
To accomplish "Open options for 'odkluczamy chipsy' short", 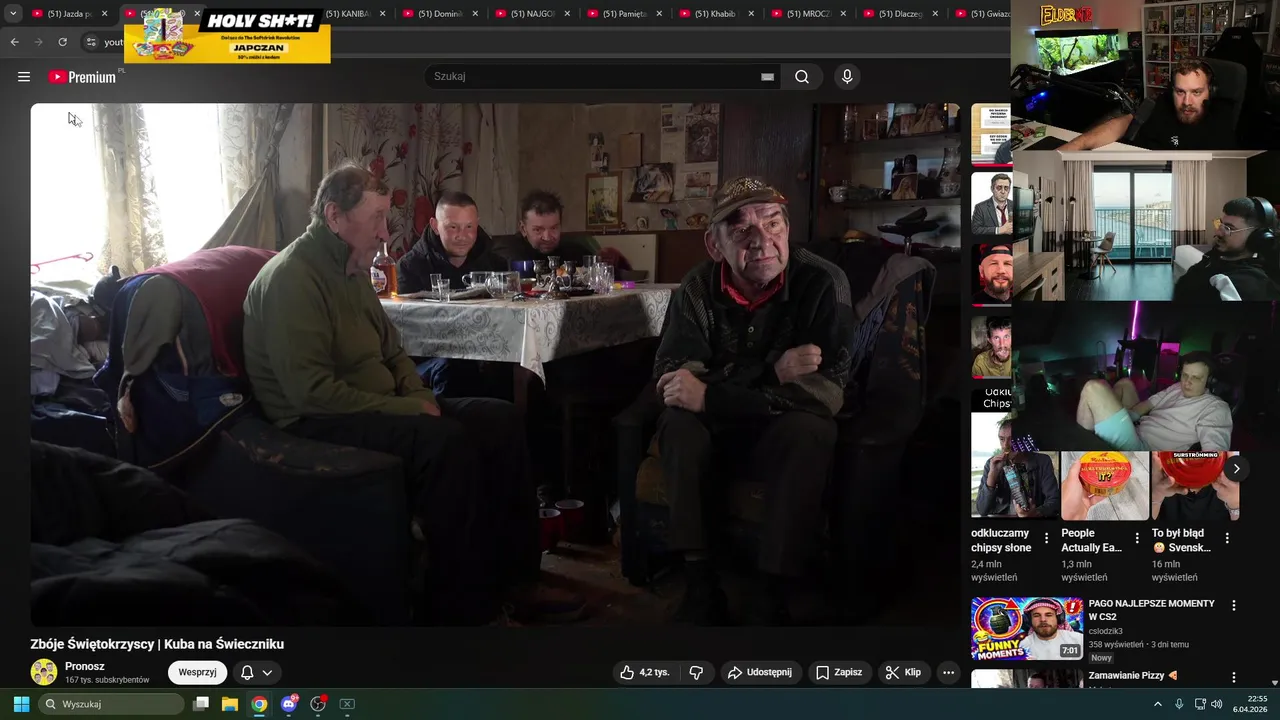I will 1047,538.
